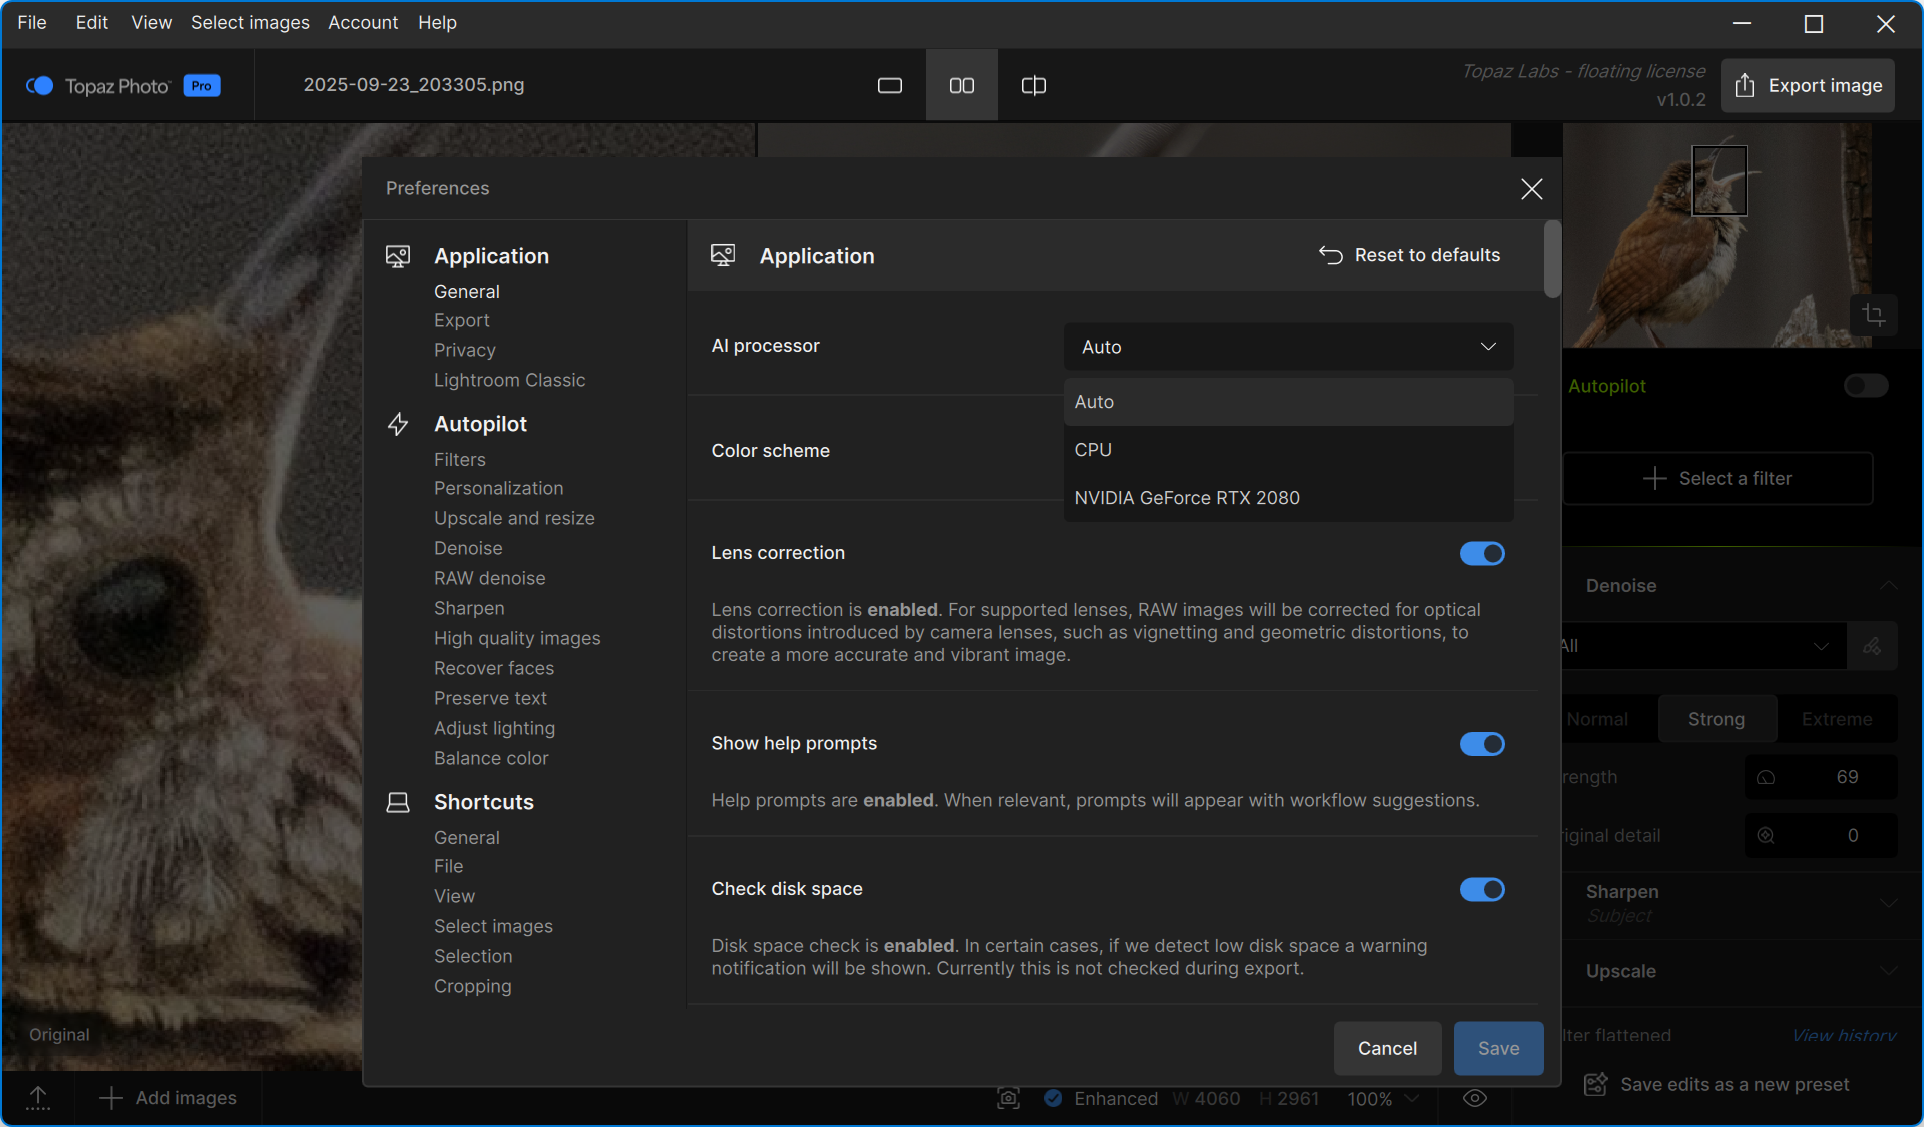Click the preview eye icon in status bar
The width and height of the screenshot is (1924, 1127).
tap(1474, 1098)
